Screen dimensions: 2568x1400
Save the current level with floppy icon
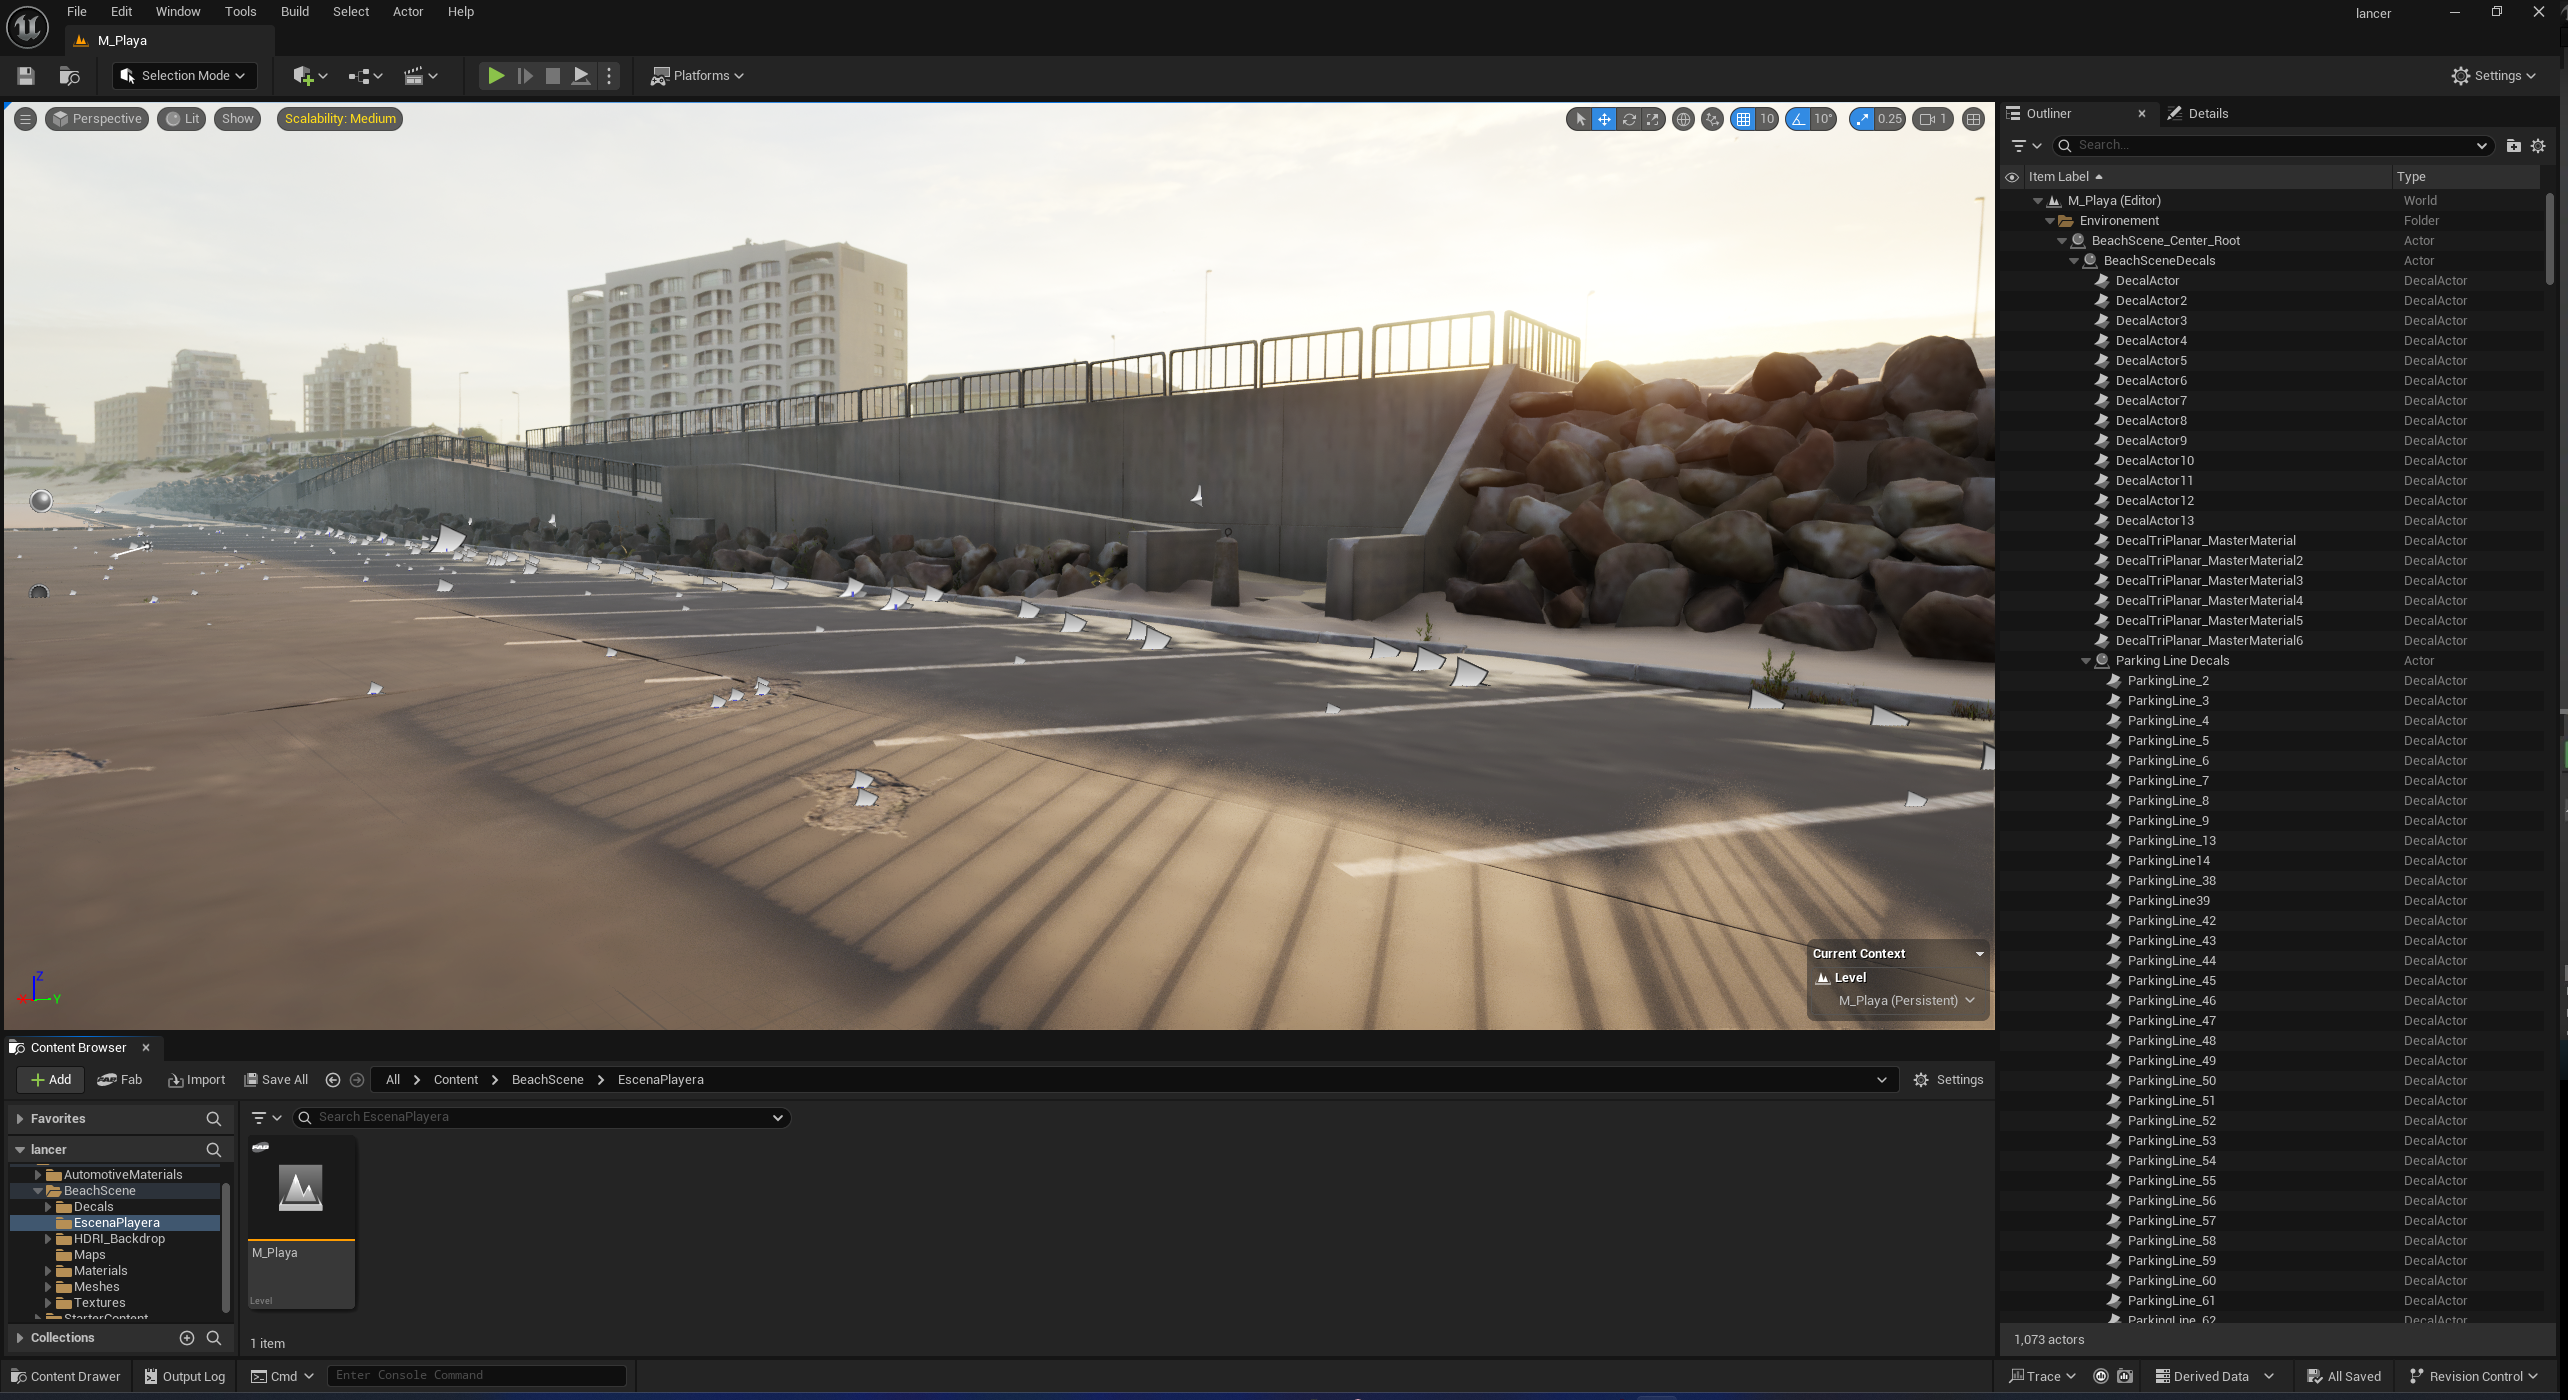[x=26, y=76]
